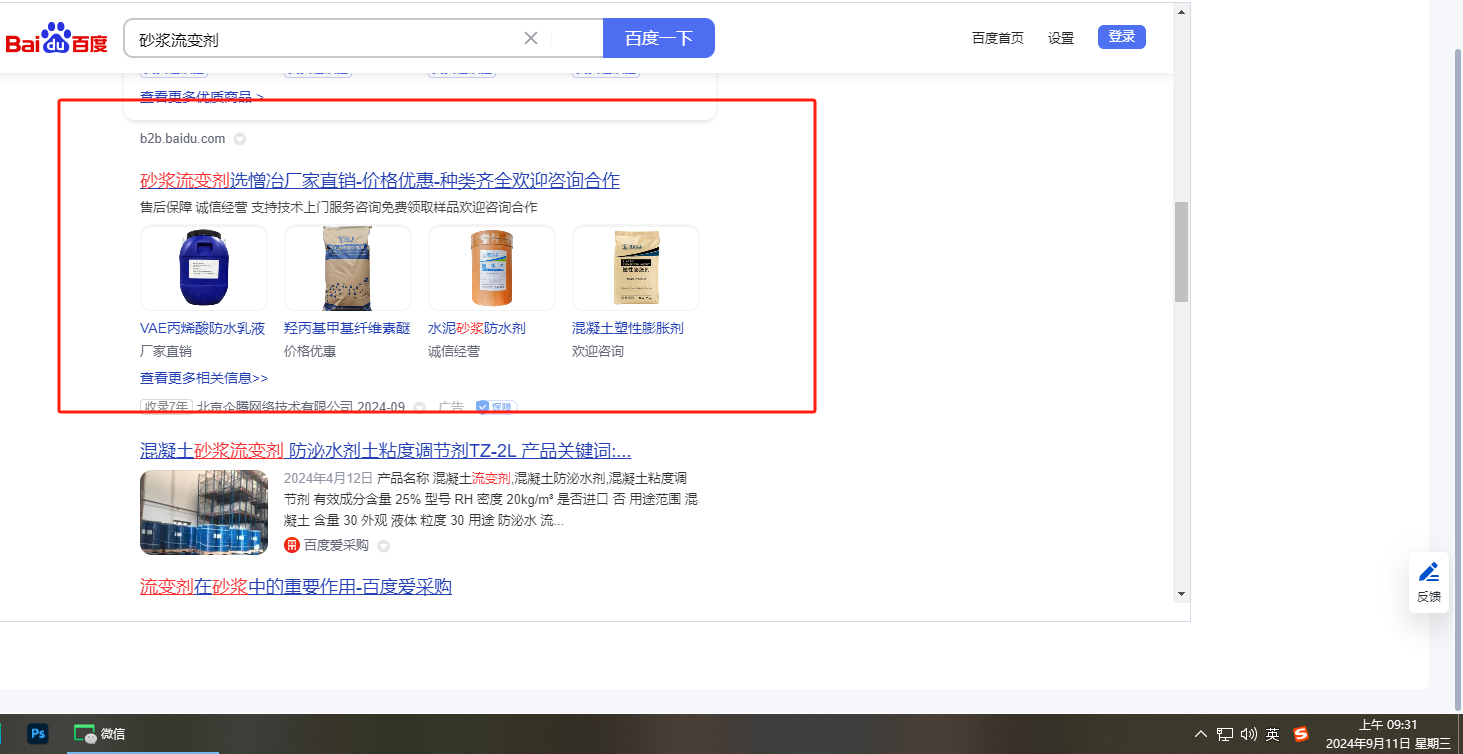This screenshot has height=754, width=1463.
Task: Open the volume speaker tray icon
Action: coord(1248,734)
